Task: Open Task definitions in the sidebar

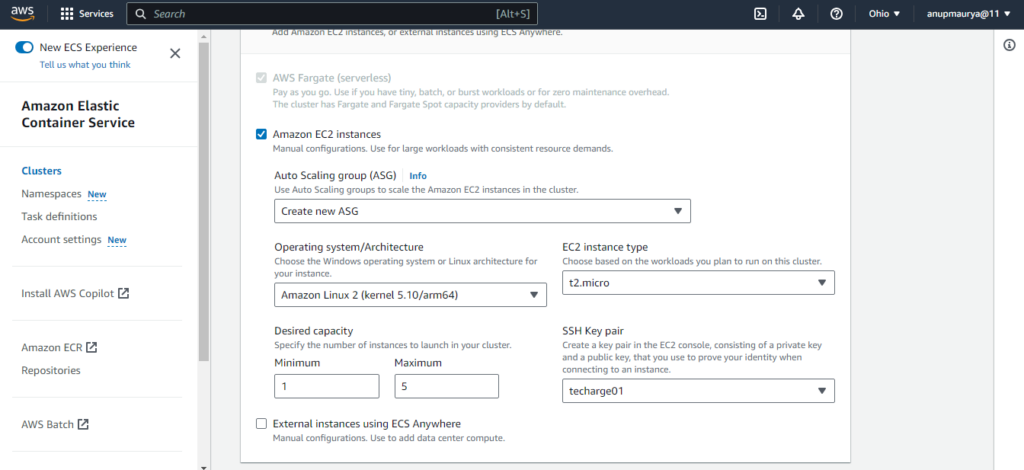Action: click(x=59, y=216)
